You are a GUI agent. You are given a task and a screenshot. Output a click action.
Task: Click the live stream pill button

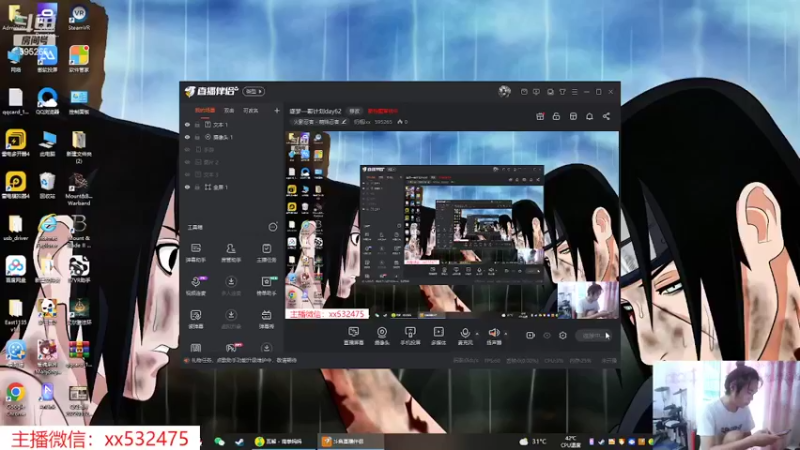593,335
